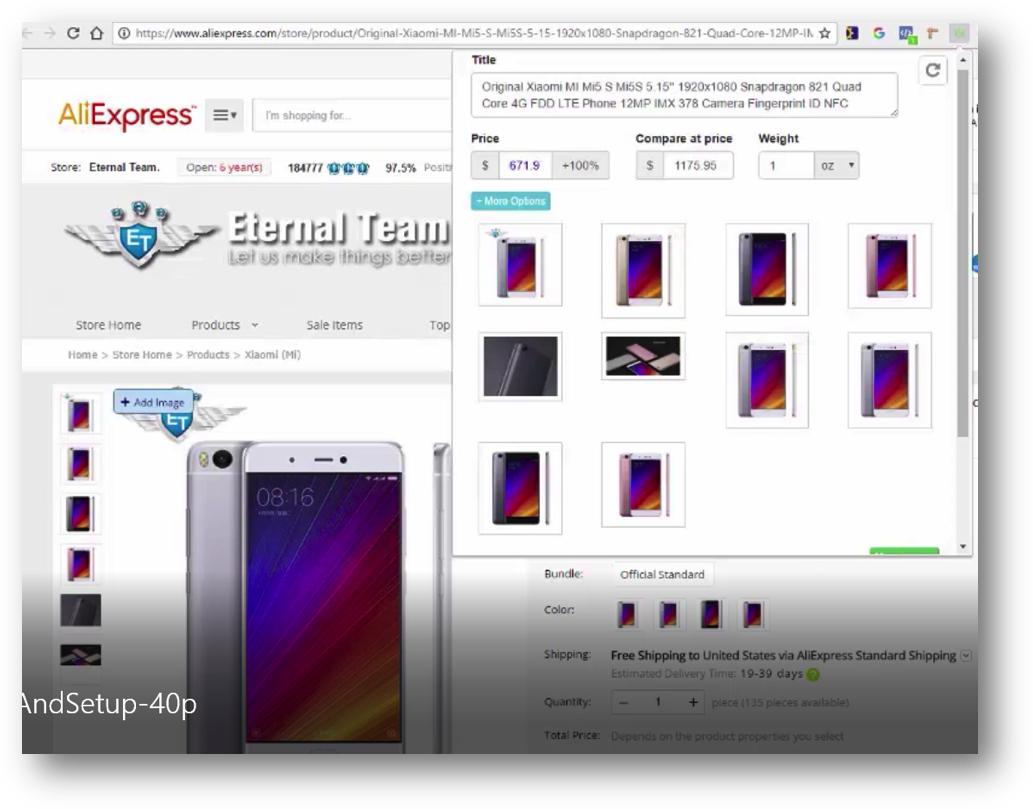
Task: Click the refresh icon in the extension popup
Action: [932, 70]
